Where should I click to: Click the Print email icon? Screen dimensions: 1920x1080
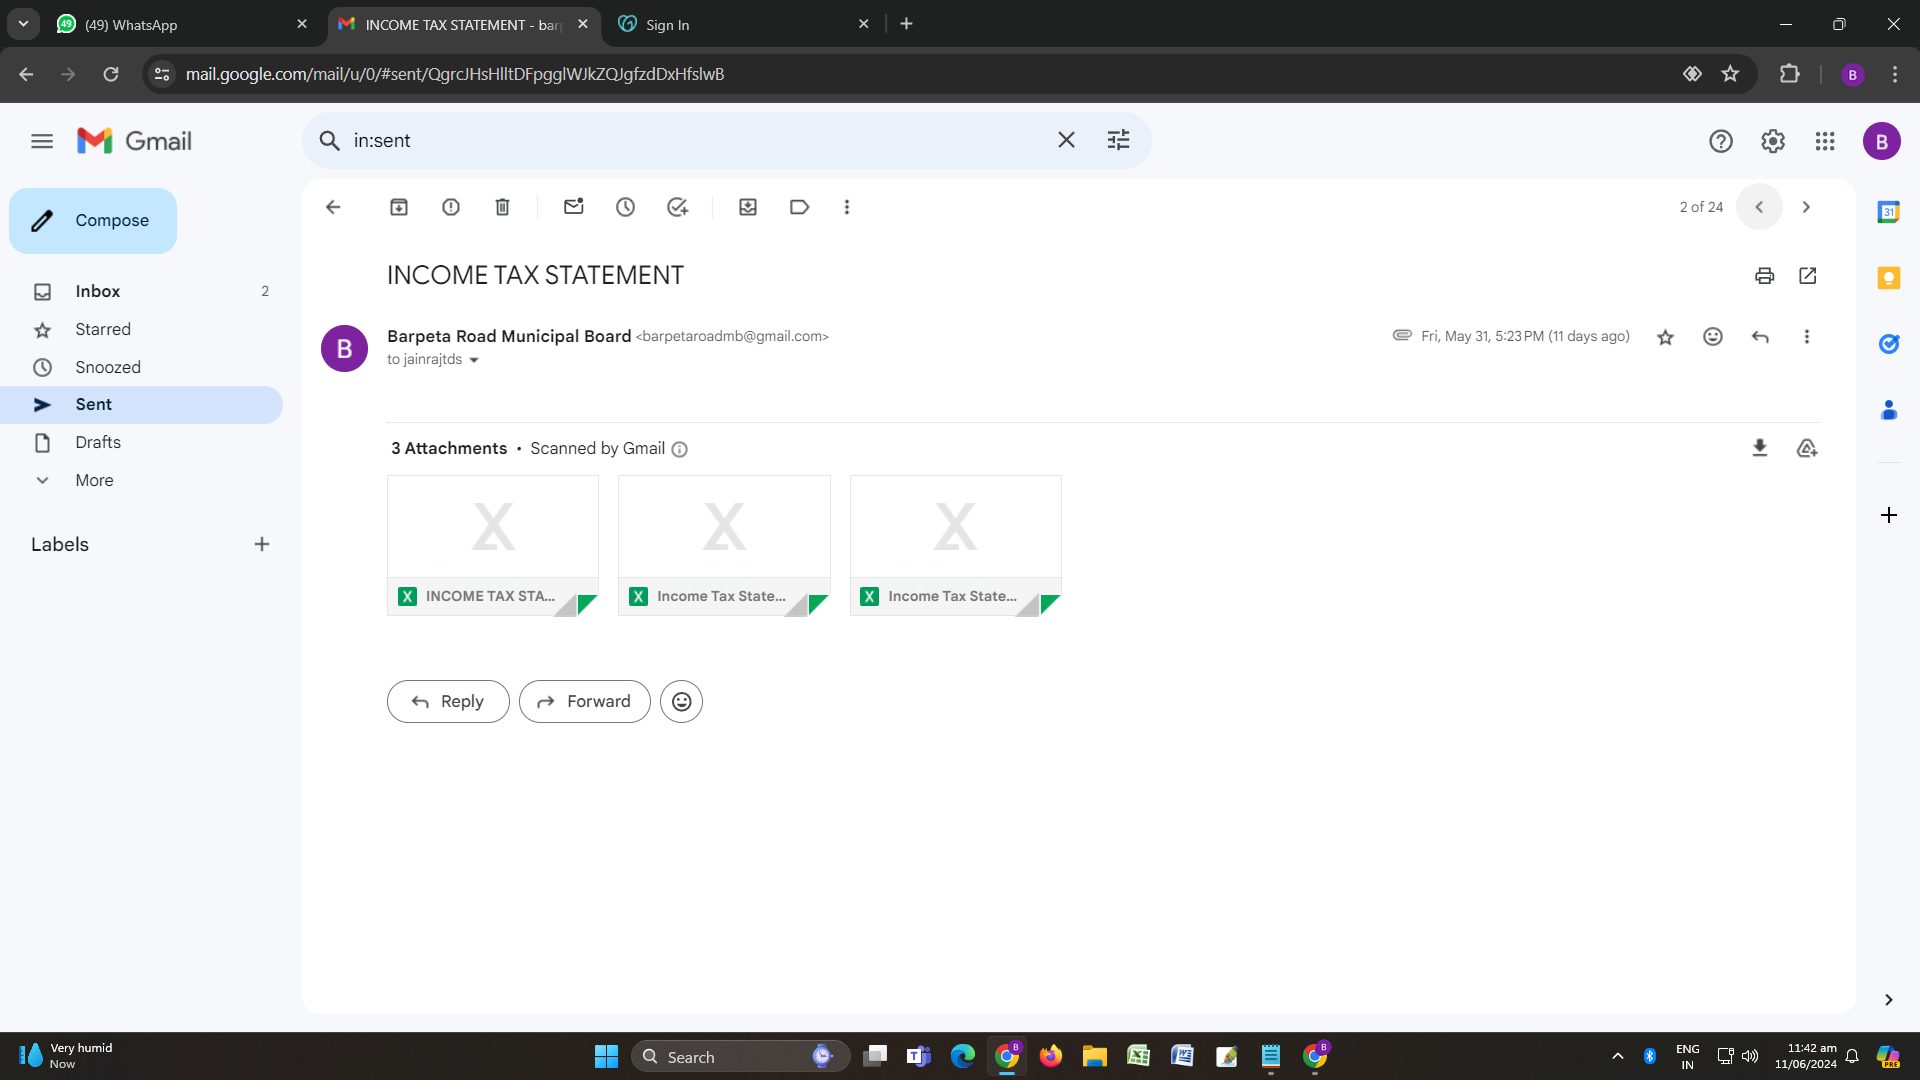pos(1764,276)
